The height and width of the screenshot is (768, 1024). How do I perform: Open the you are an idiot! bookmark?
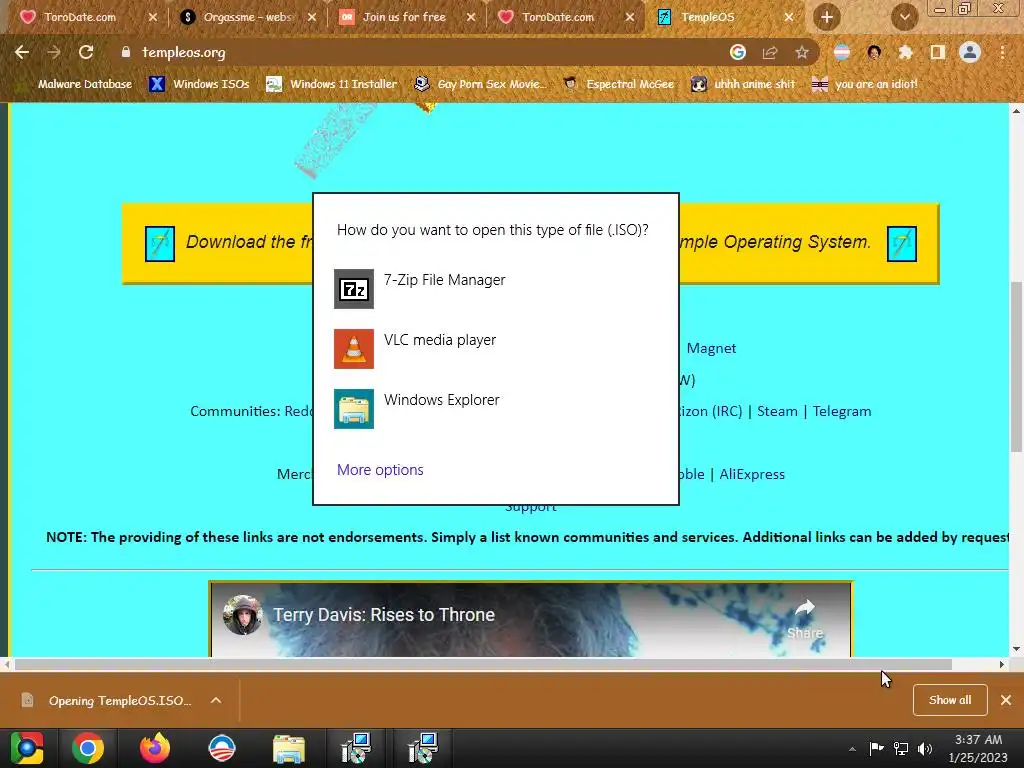point(865,84)
